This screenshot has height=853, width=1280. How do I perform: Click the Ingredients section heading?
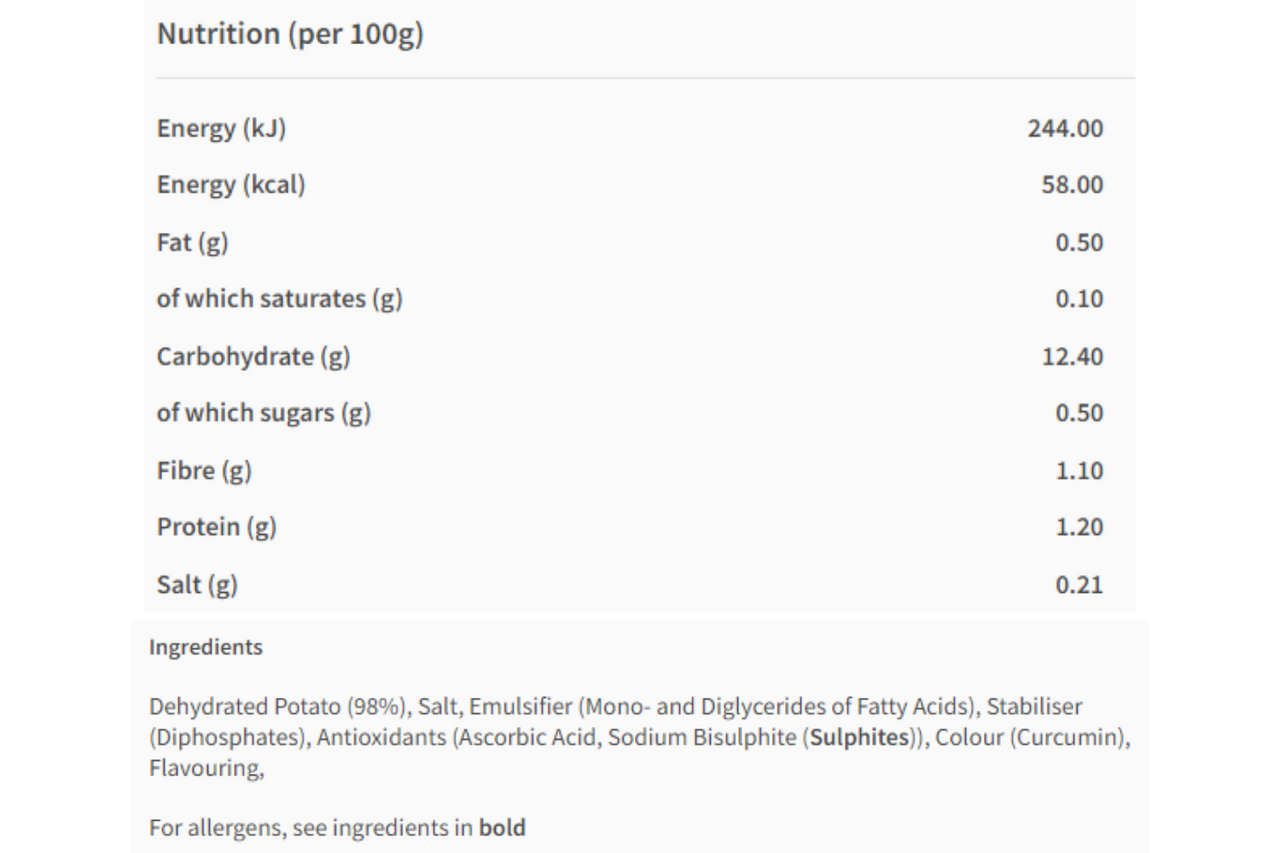[206, 647]
